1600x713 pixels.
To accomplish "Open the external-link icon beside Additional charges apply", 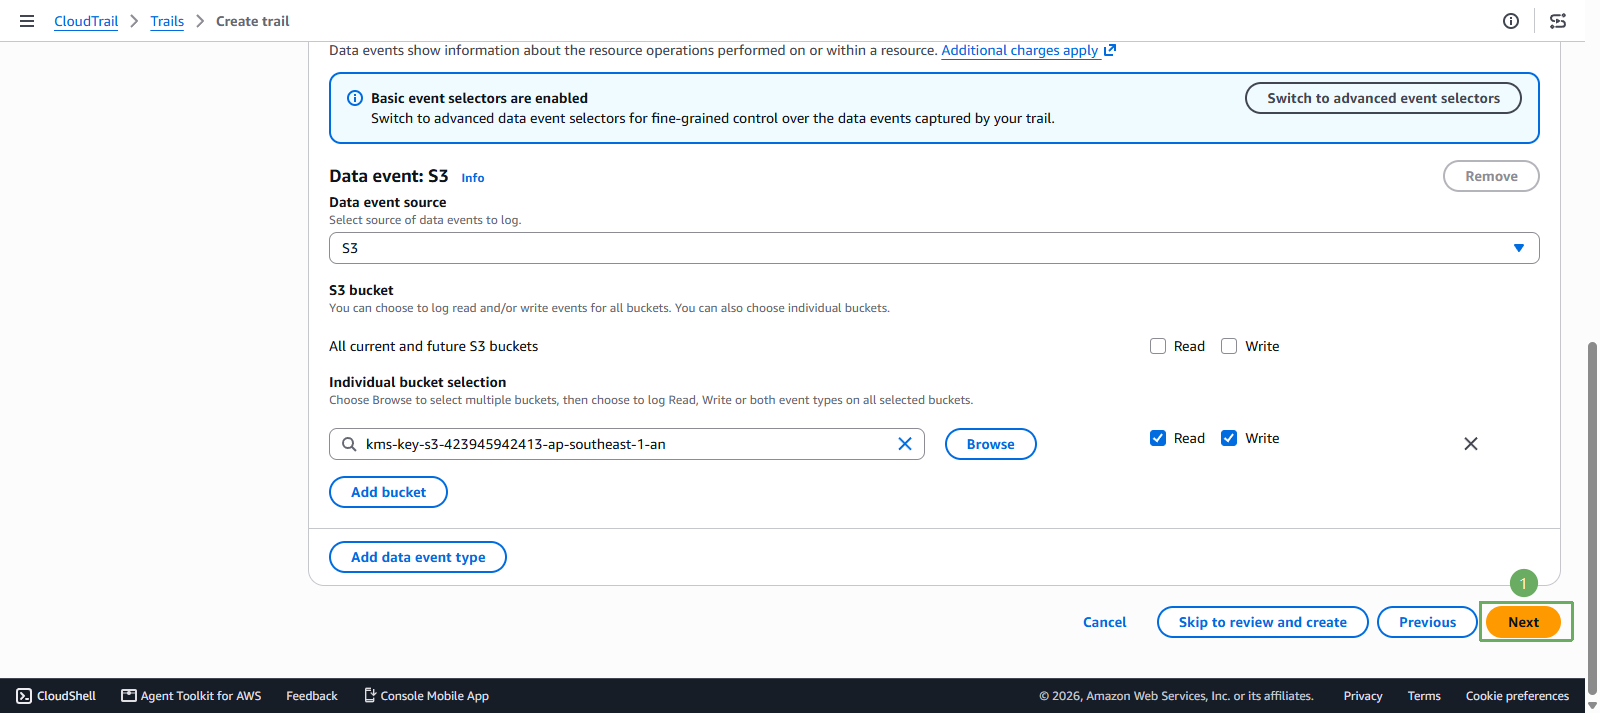I will [1110, 50].
